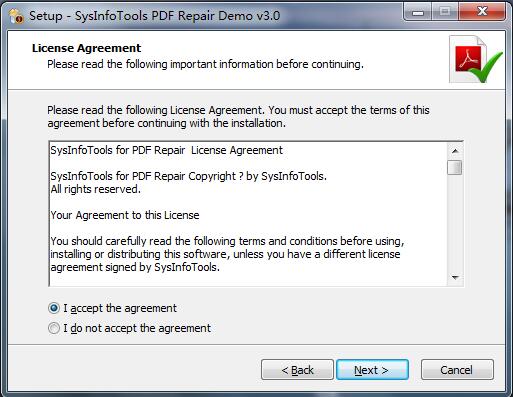Click the setup installer icon in title bar
Screen dimensions: 513x397
pos(16,16)
